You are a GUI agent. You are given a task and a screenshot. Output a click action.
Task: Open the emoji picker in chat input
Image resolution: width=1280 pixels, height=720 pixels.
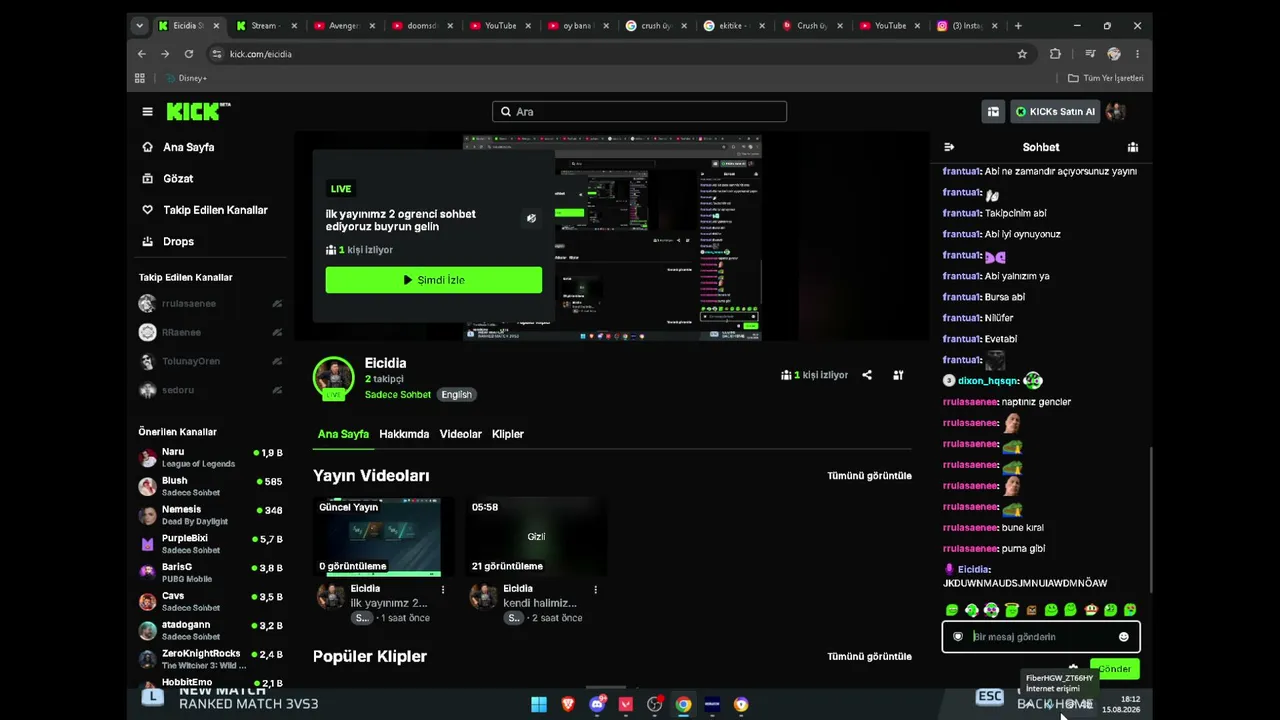pos(1124,637)
